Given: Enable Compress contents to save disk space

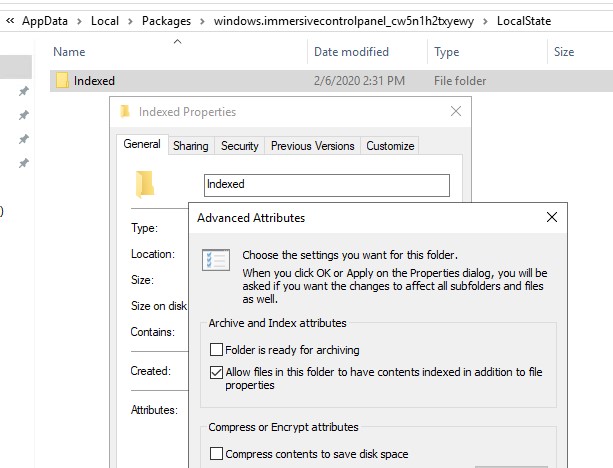Looking at the screenshot, I should [x=217, y=454].
